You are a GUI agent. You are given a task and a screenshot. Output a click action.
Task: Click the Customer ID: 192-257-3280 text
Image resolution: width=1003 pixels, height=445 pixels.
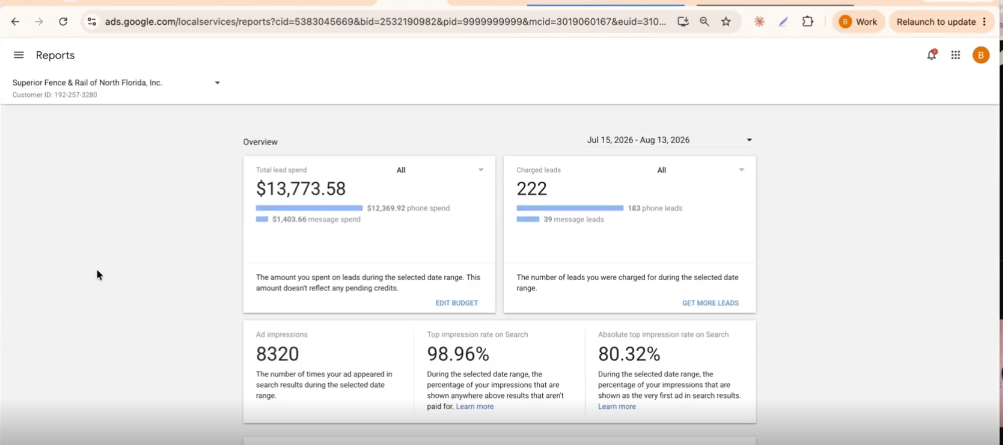tap(54, 95)
